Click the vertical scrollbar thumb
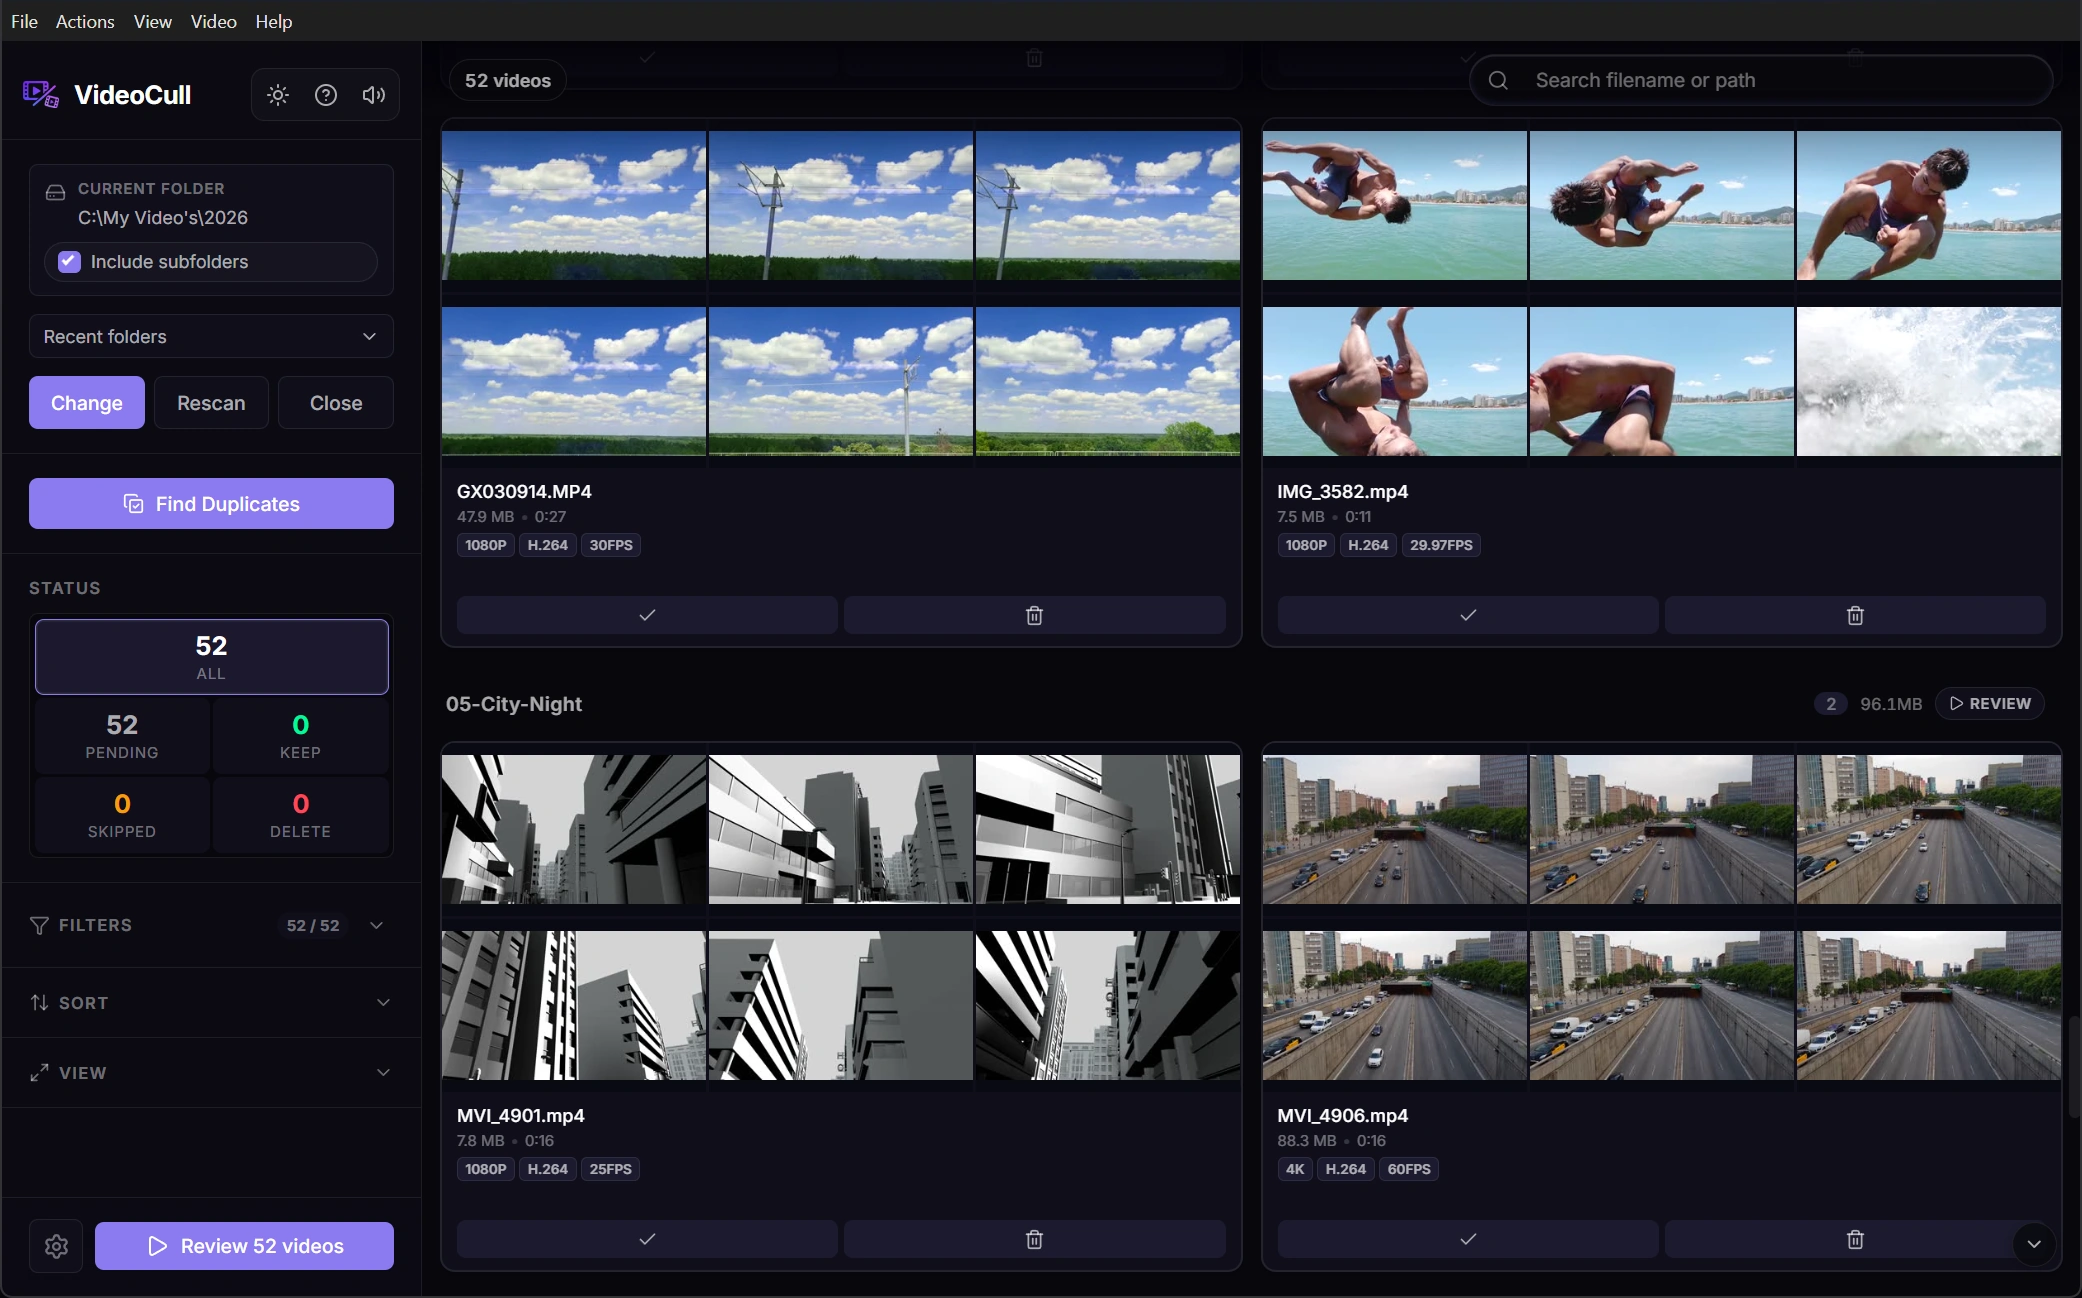This screenshot has width=2082, height=1298. pyautogui.click(x=2074, y=1067)
